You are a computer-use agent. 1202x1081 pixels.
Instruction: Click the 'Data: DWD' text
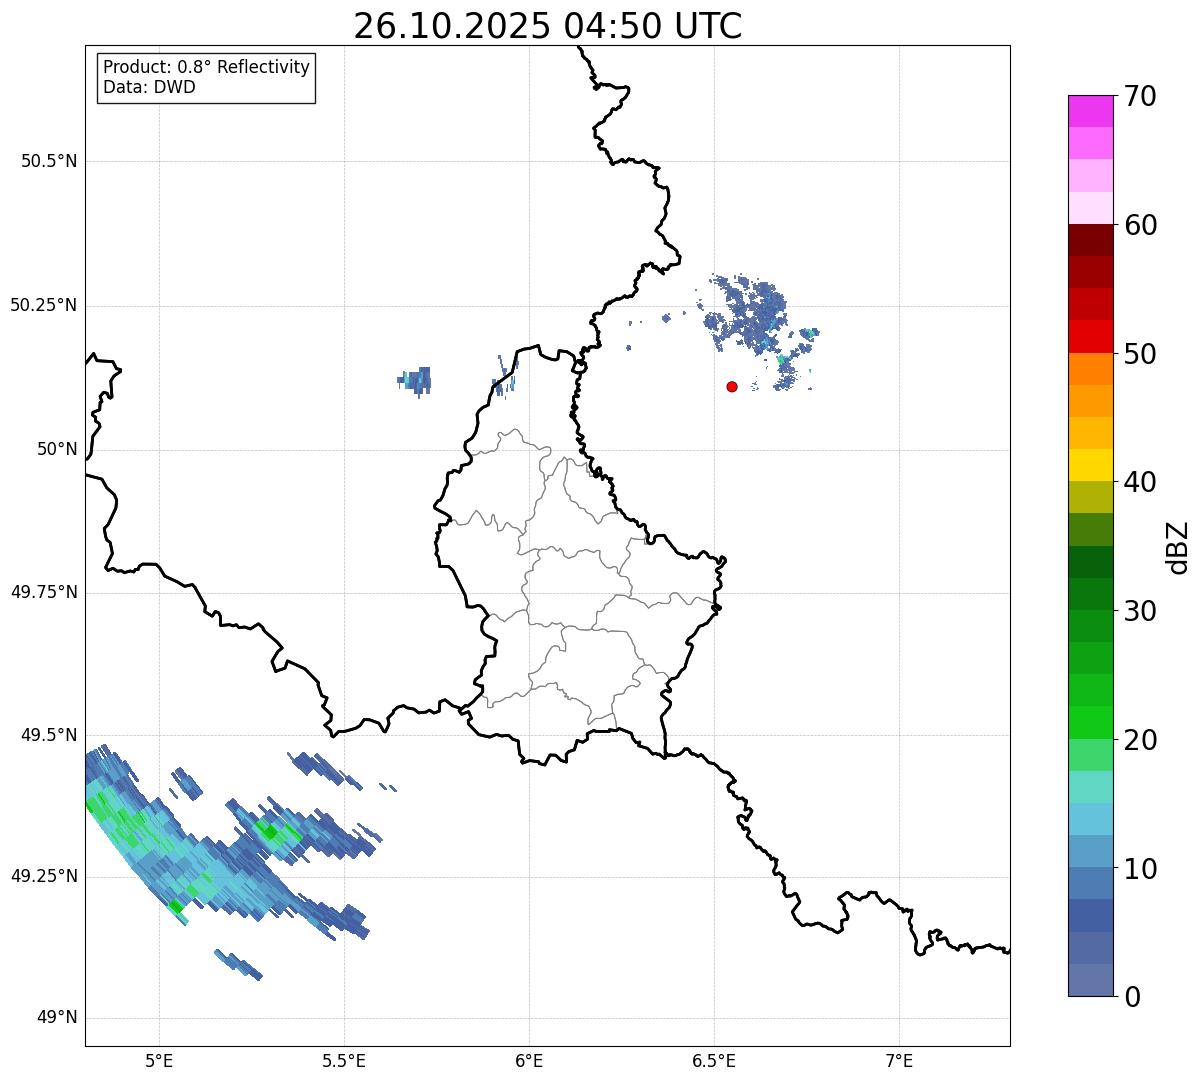[150, 87]
